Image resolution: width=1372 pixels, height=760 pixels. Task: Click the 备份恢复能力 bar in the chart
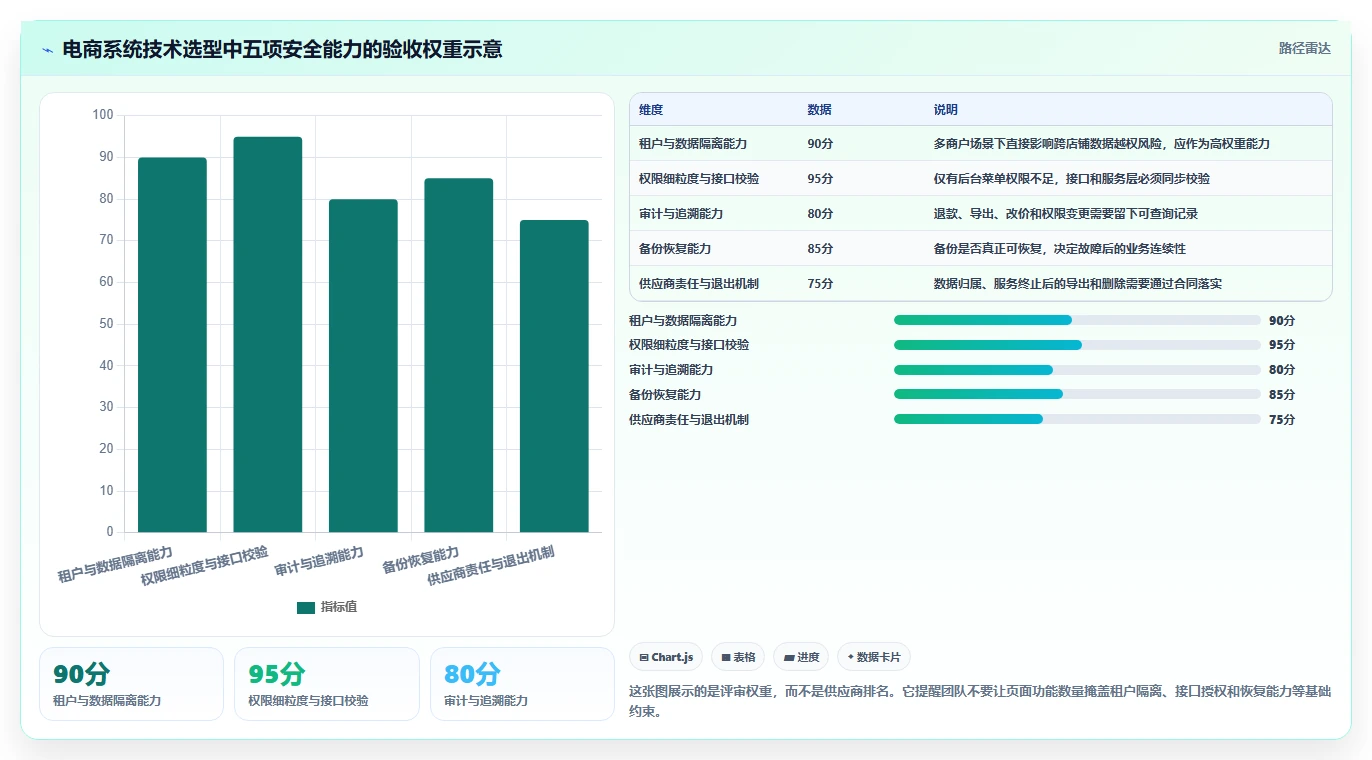click(459, 355)
